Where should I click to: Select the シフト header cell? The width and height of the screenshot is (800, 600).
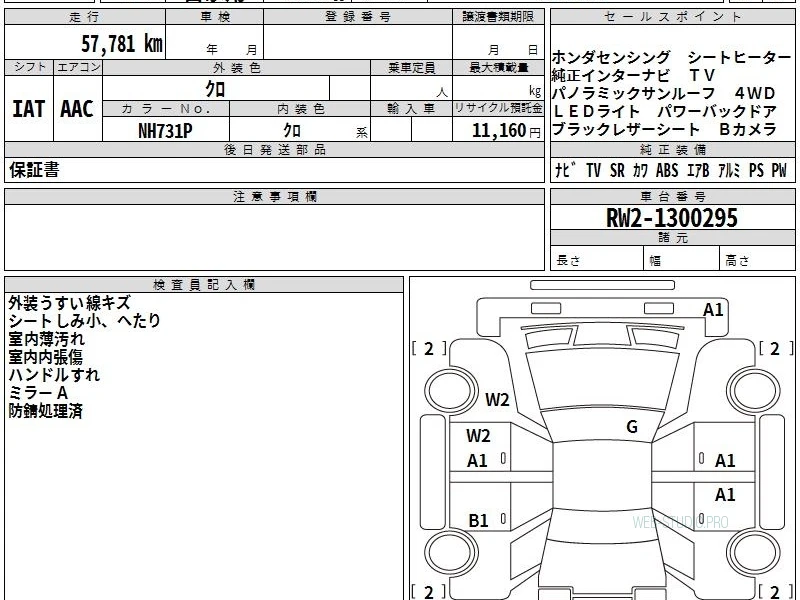pos(29,67)
